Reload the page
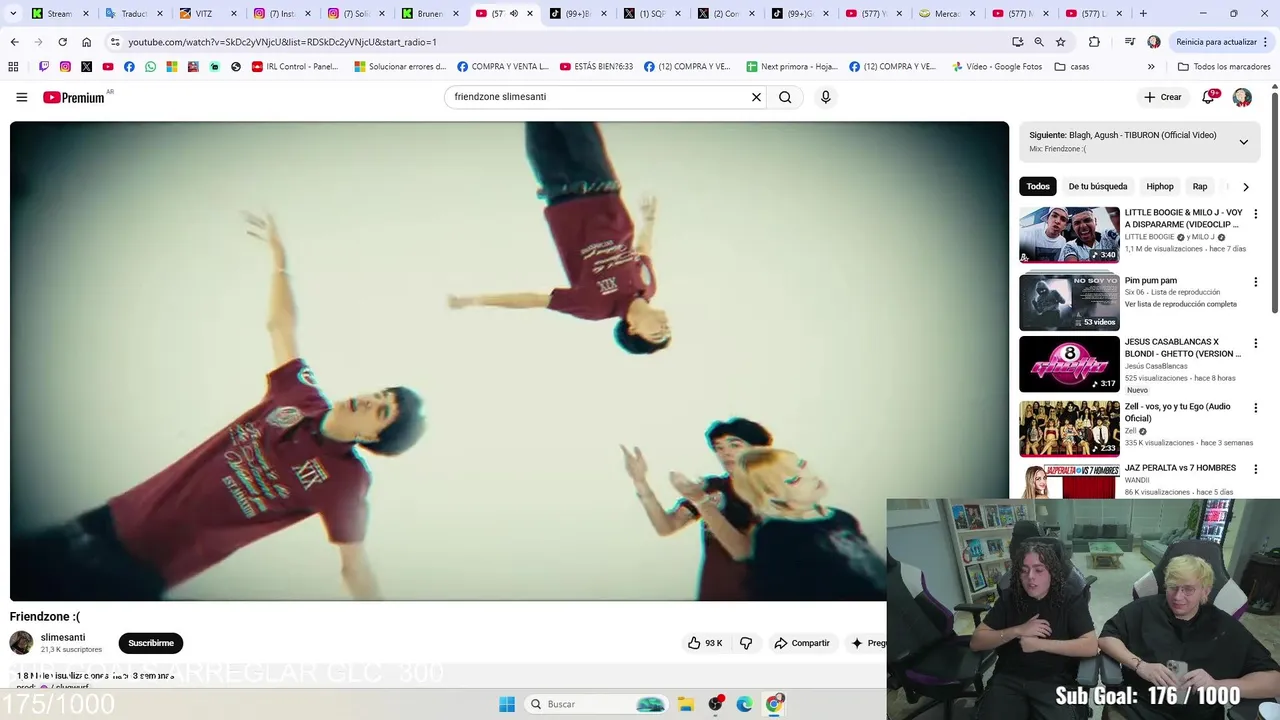The height and width of the screenshot is (720, 1280). [62, 42]
